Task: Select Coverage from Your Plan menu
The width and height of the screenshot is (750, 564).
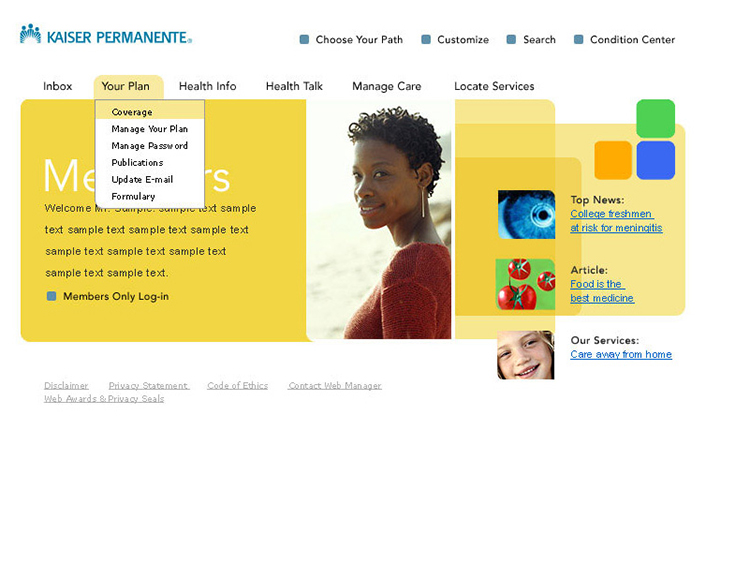Action: 132,112
